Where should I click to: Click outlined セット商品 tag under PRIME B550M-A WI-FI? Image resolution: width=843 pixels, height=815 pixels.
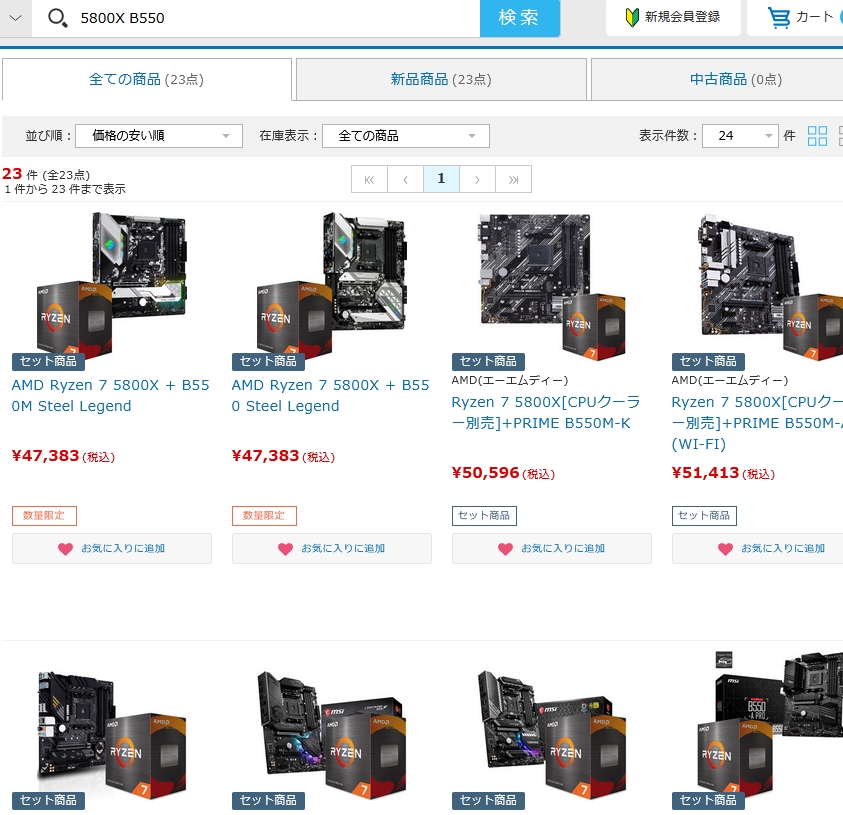tap(704, 516)
